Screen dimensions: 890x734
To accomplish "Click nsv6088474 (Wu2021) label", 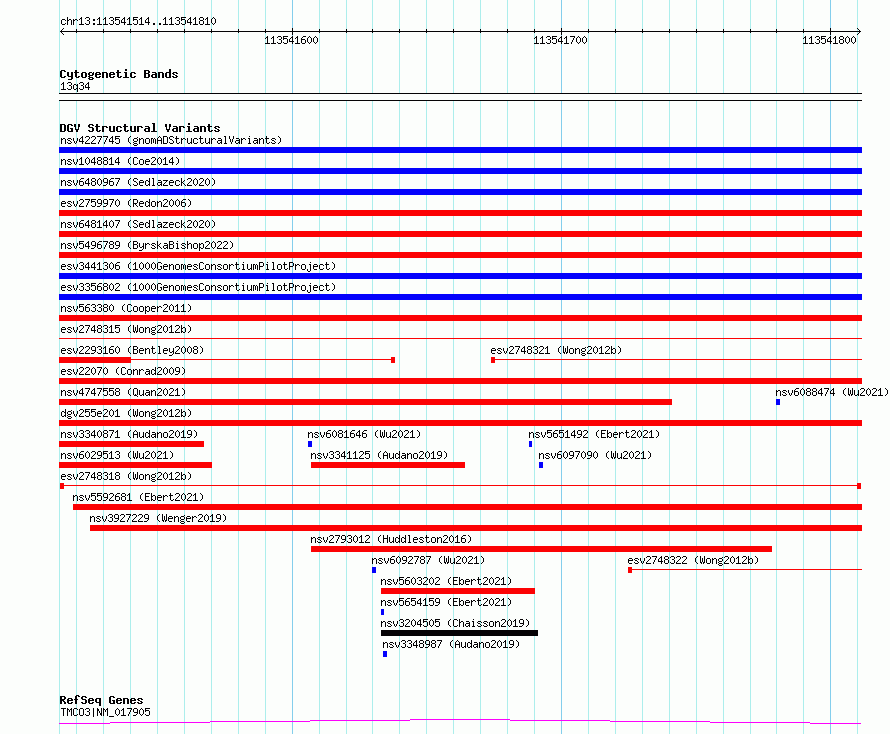I will click(x=832, y=392).
